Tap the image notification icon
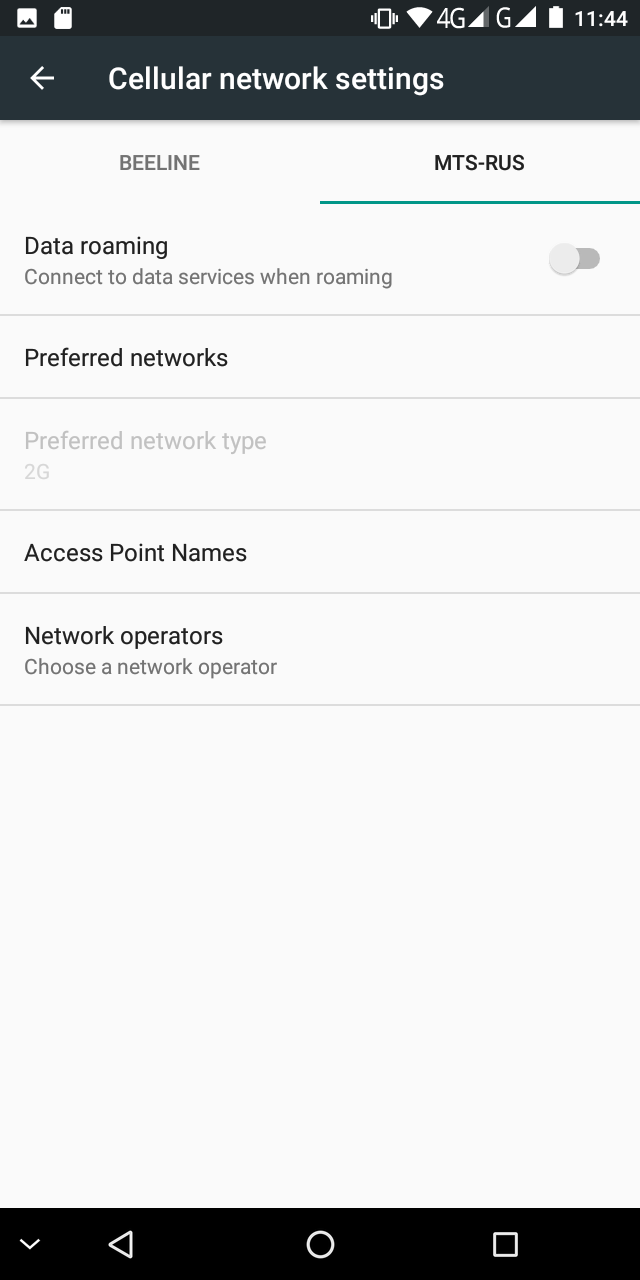 pyautogui.click(x=27, y=18)
